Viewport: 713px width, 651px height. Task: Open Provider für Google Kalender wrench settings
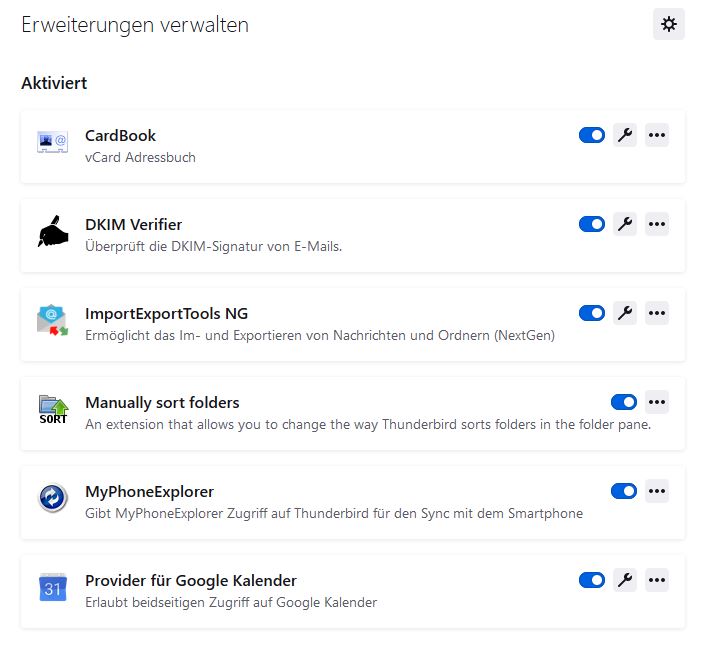point(625,580)
